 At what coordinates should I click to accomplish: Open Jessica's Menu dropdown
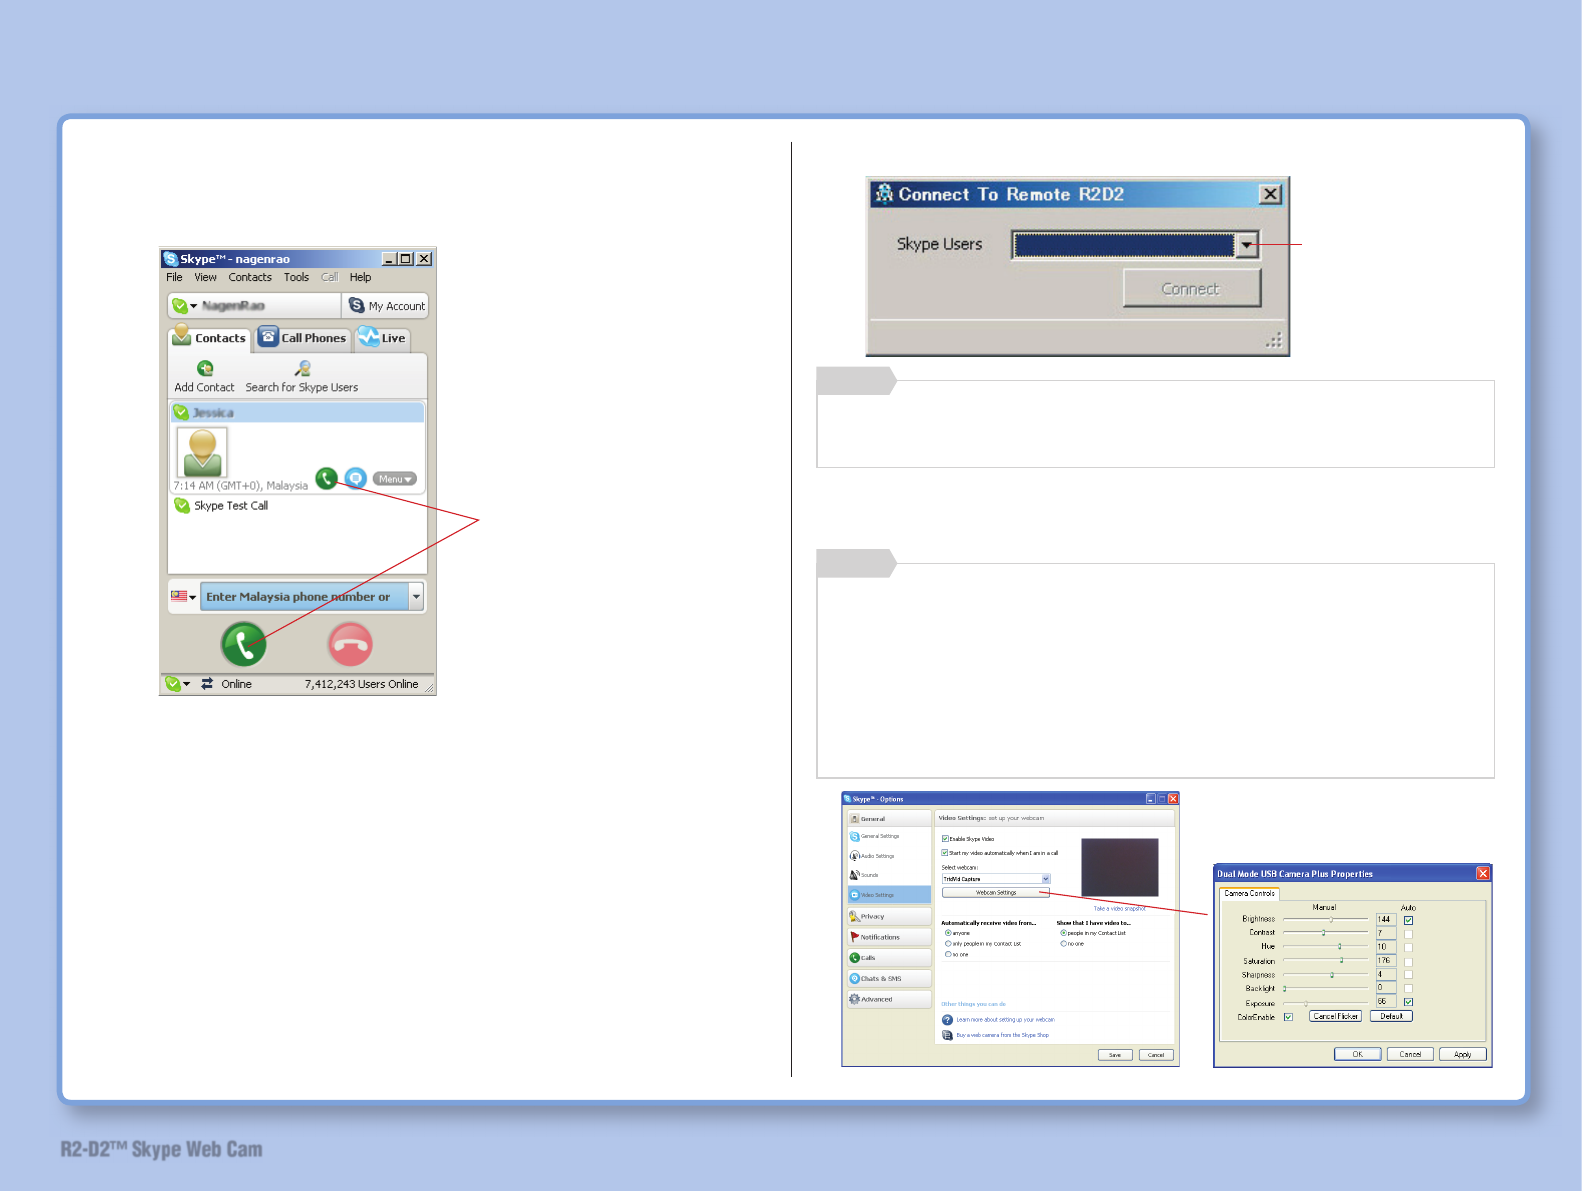pyautogui.click(x=395, y=479)
